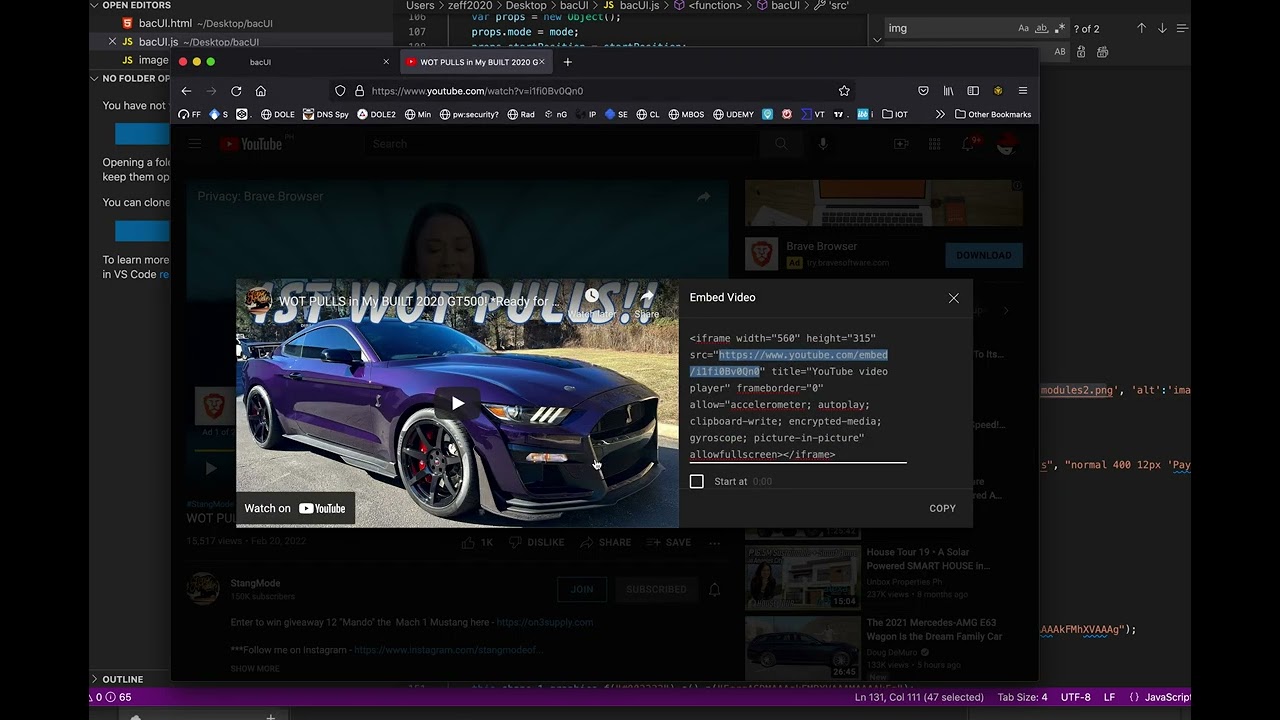This screenshot has width=1280, height=720.
Task: Open the DNS Spy bookmark
Action: point(326,115)
